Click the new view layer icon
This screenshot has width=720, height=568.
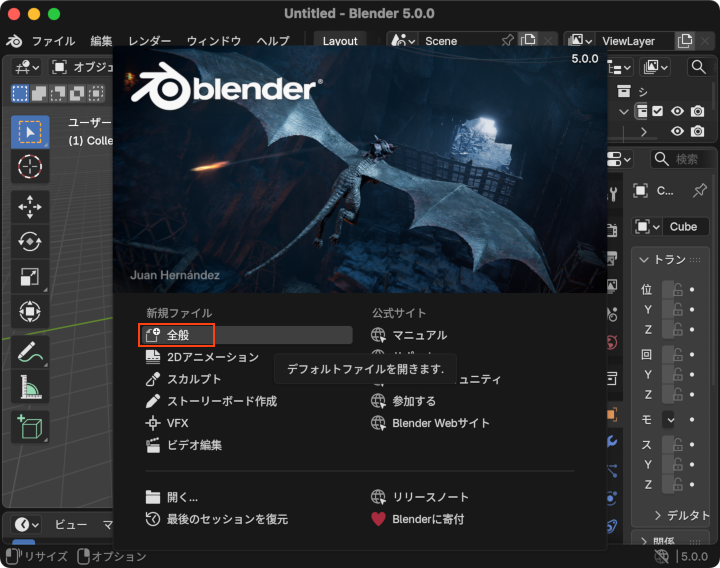pos(685,41)
